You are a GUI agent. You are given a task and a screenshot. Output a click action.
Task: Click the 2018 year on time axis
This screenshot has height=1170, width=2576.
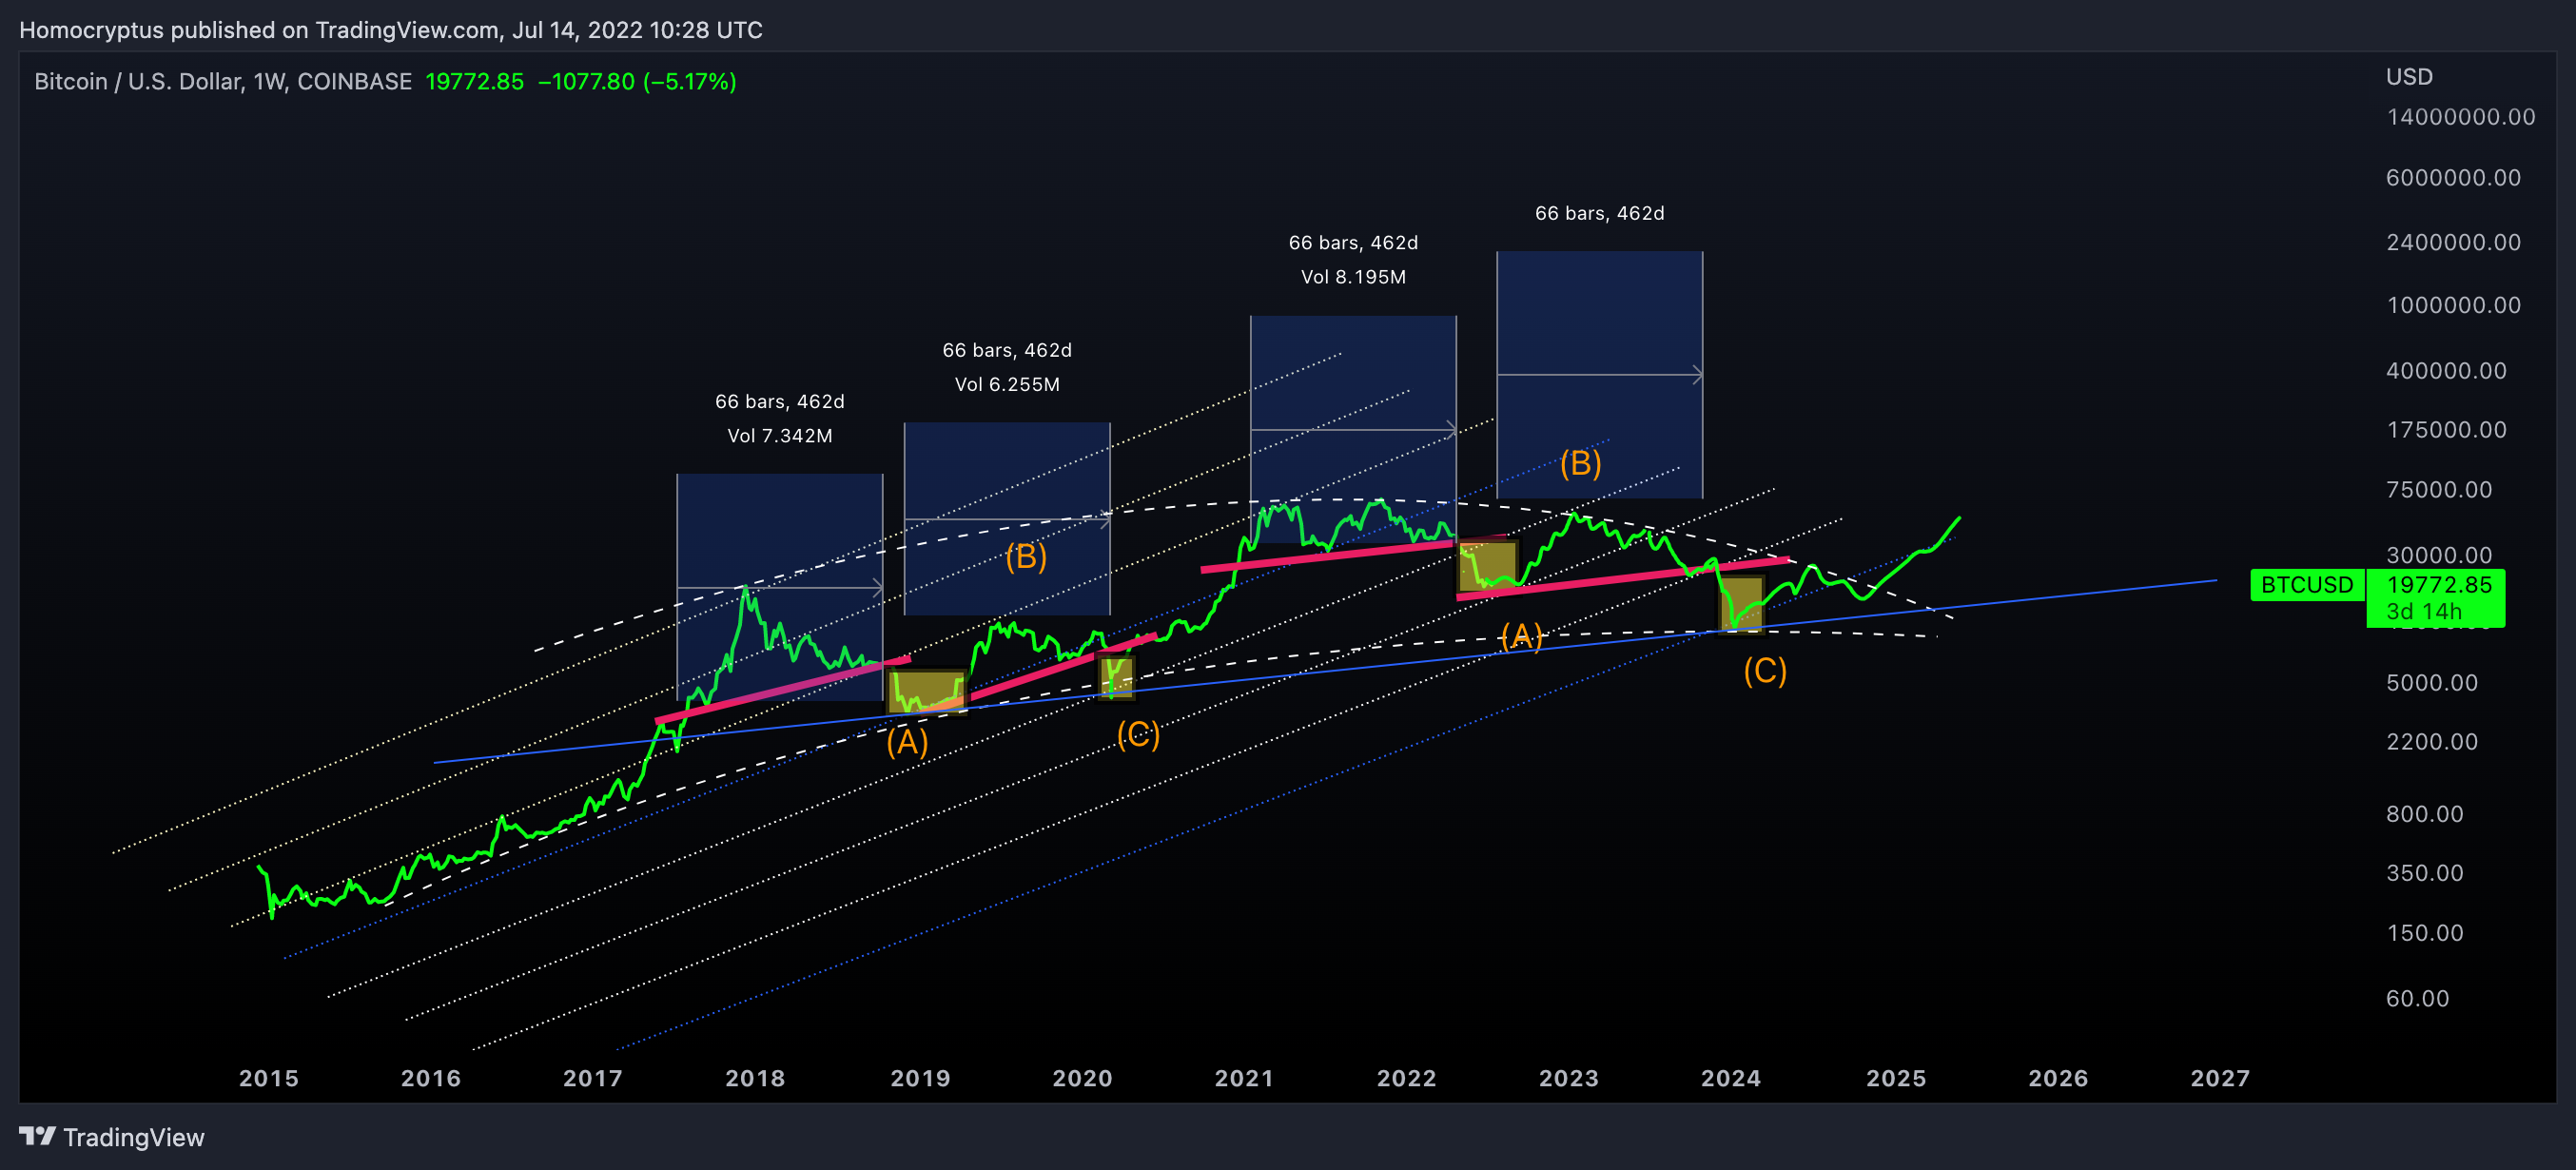click(x=755, y=1078)
